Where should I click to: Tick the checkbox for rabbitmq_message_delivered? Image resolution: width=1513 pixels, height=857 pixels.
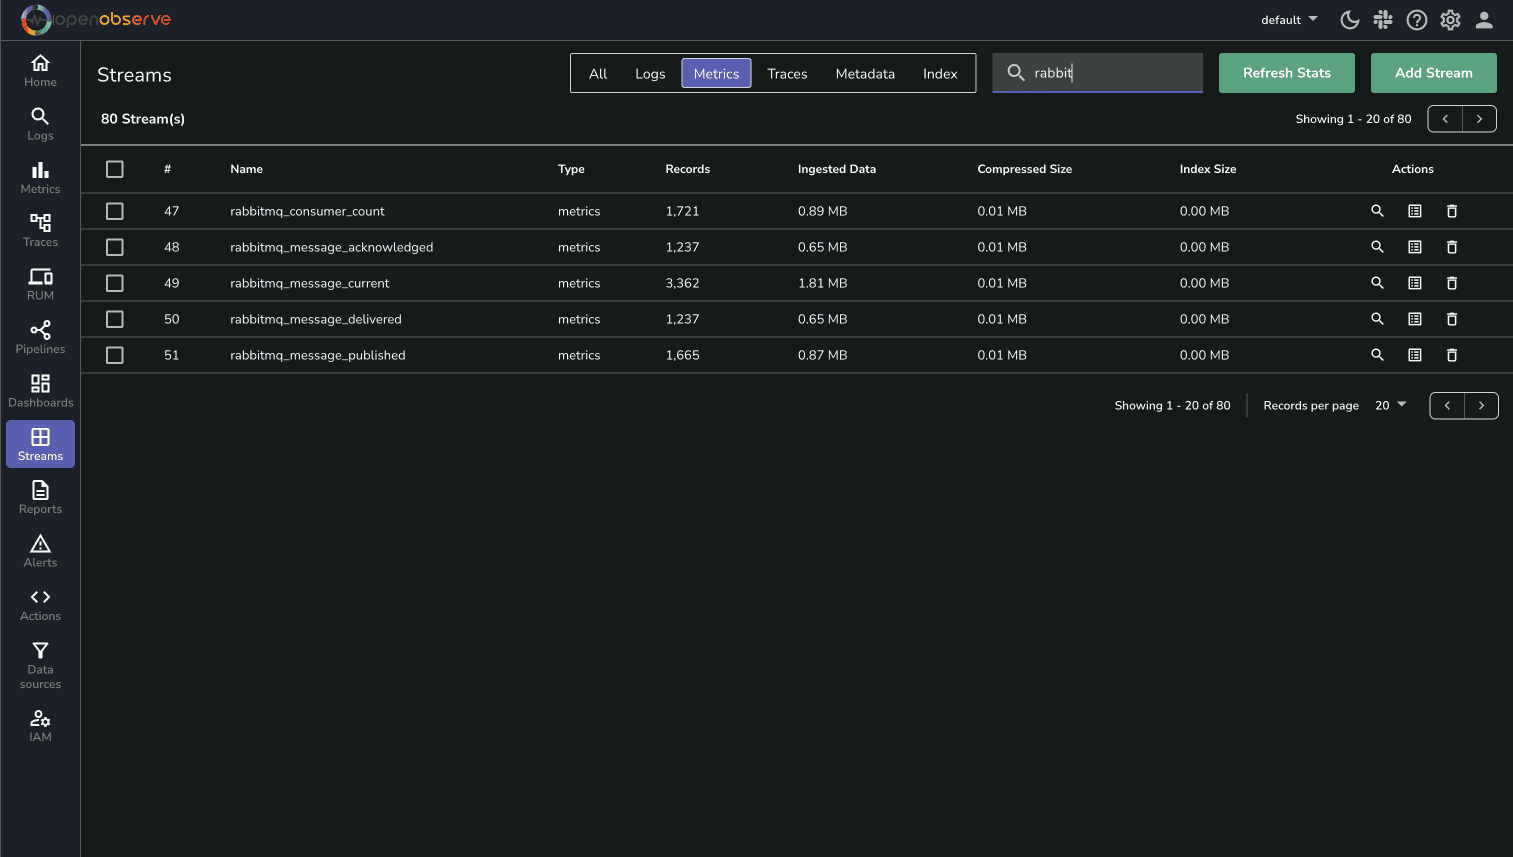(x=115, y=319)
